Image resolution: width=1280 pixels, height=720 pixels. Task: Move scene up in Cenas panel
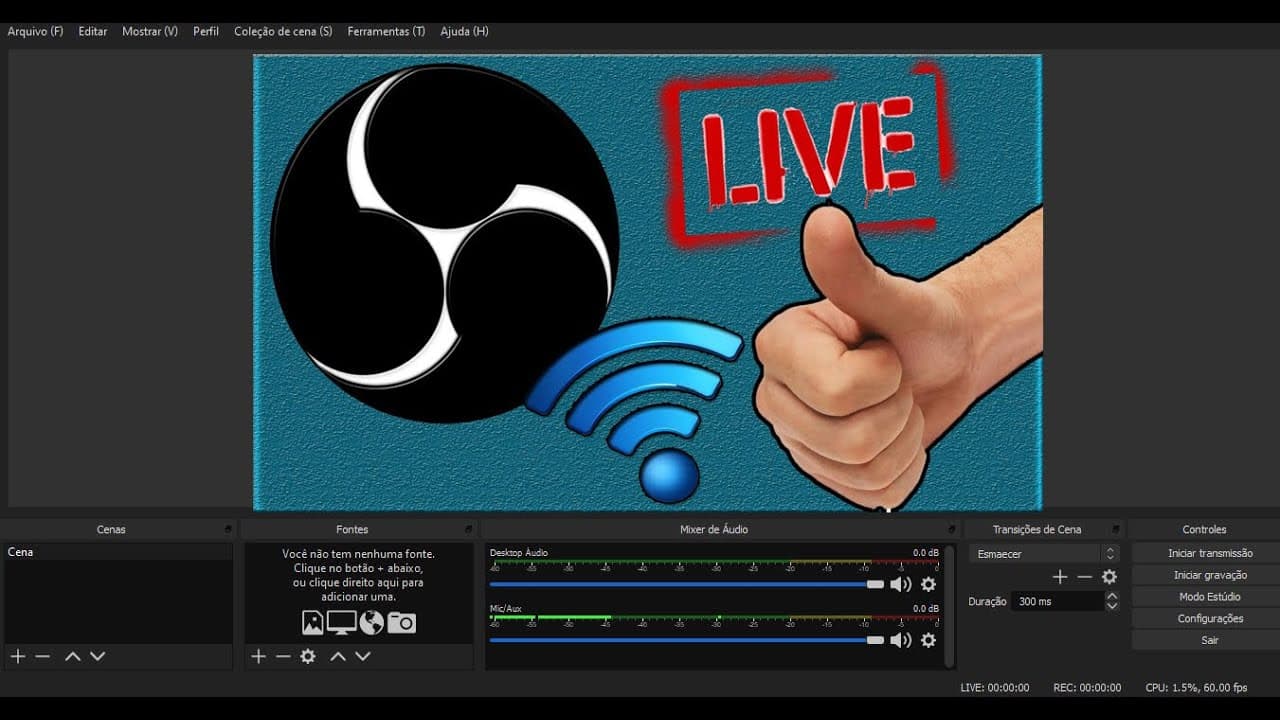(x=73, y=656)
